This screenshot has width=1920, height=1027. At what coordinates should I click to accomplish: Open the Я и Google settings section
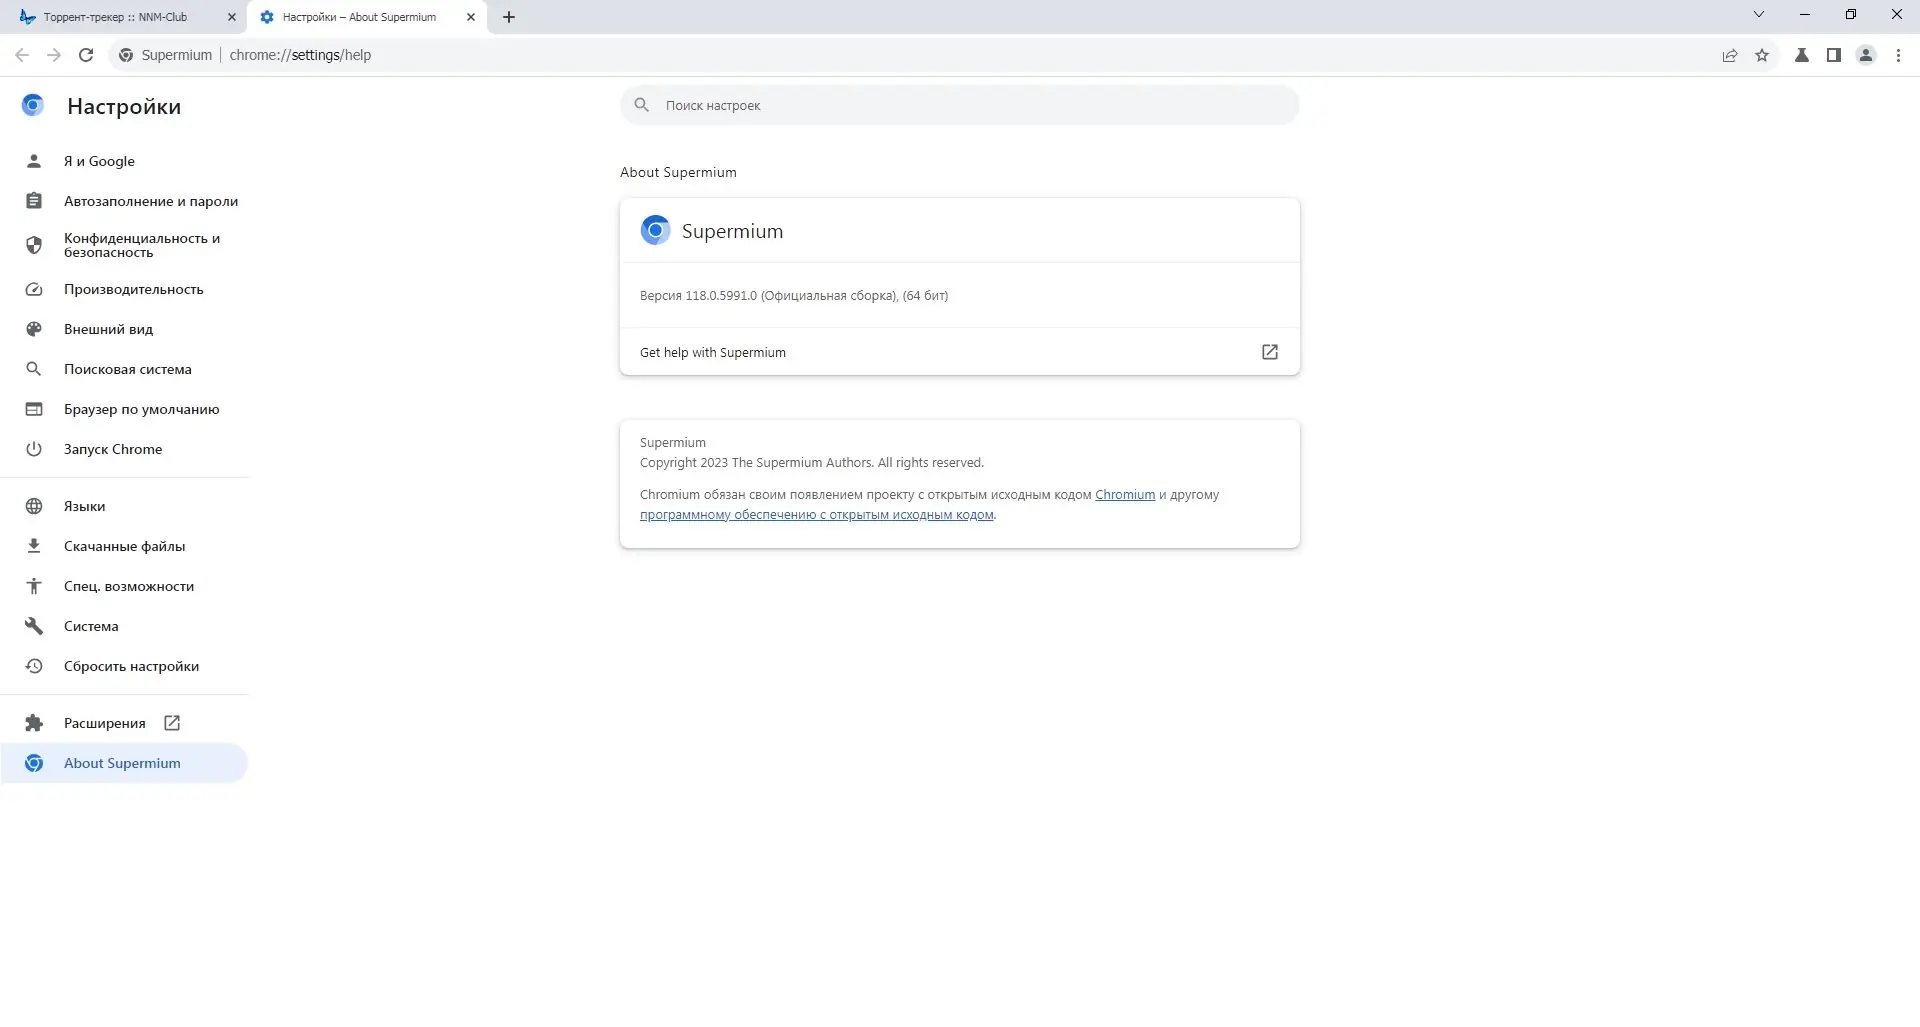coord(124,161)
